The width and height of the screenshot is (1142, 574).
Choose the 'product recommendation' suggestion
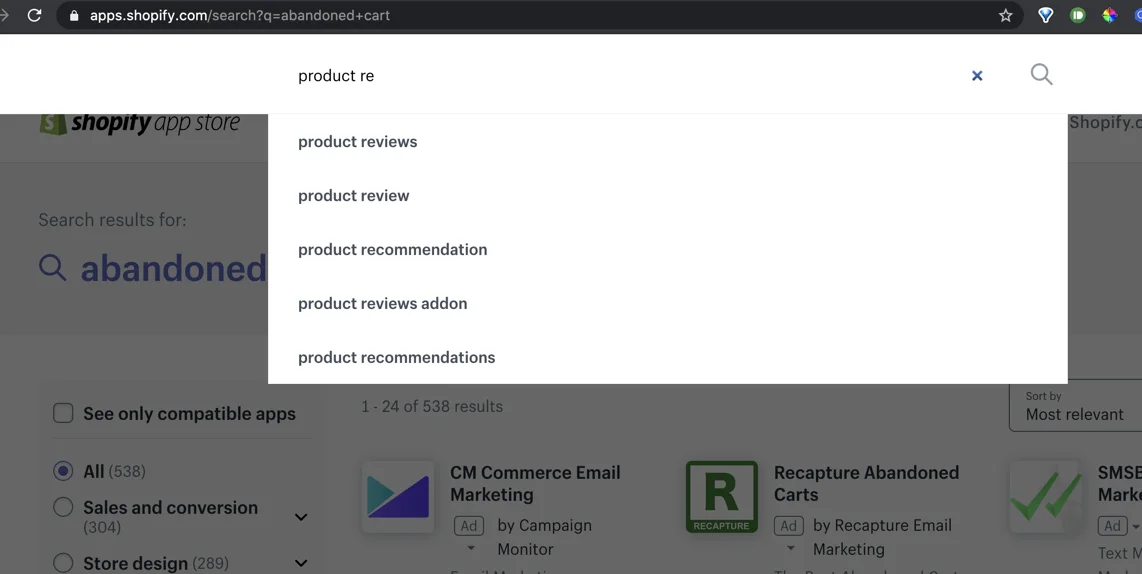392,250
